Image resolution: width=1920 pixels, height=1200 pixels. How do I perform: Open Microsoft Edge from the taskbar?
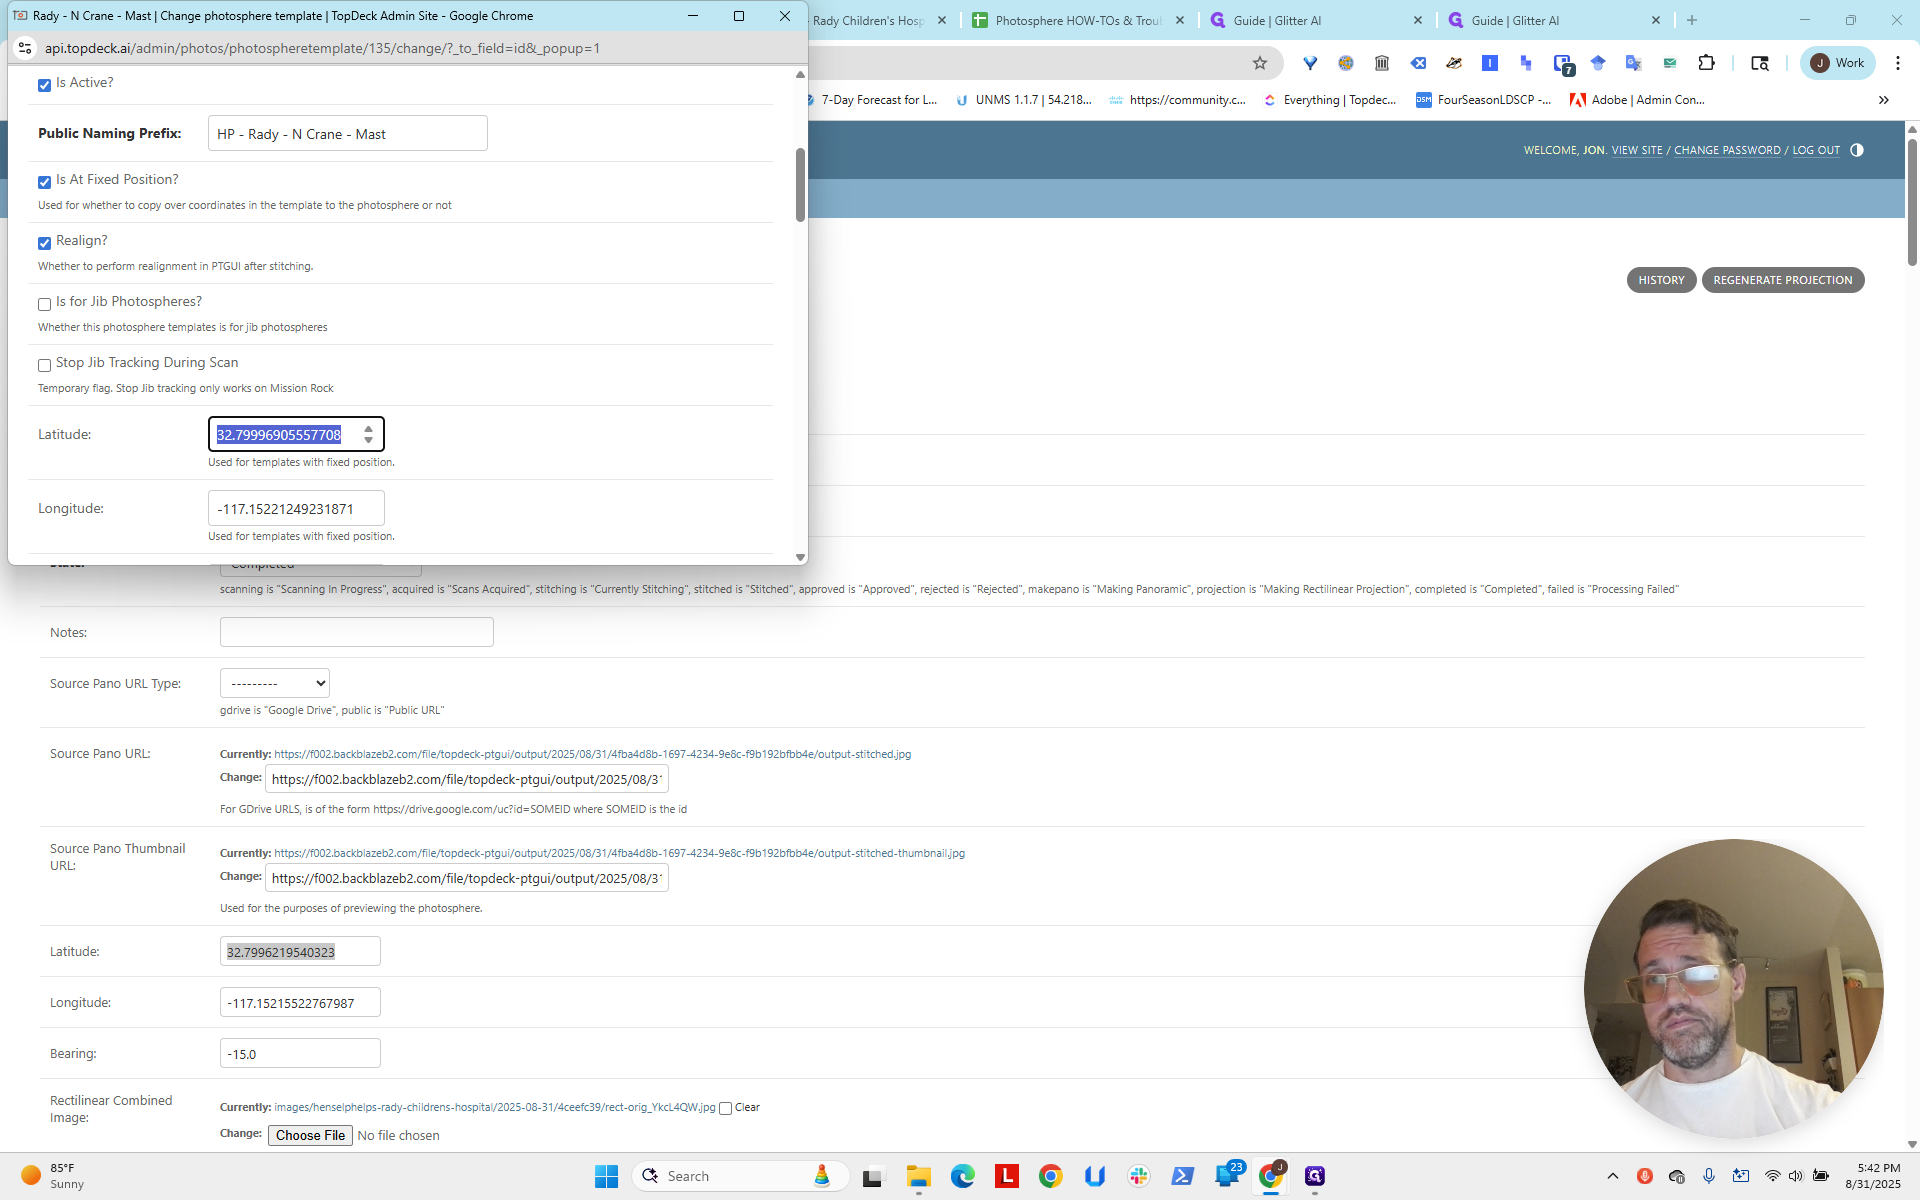pyautogui.click(x=963, y=1176)
